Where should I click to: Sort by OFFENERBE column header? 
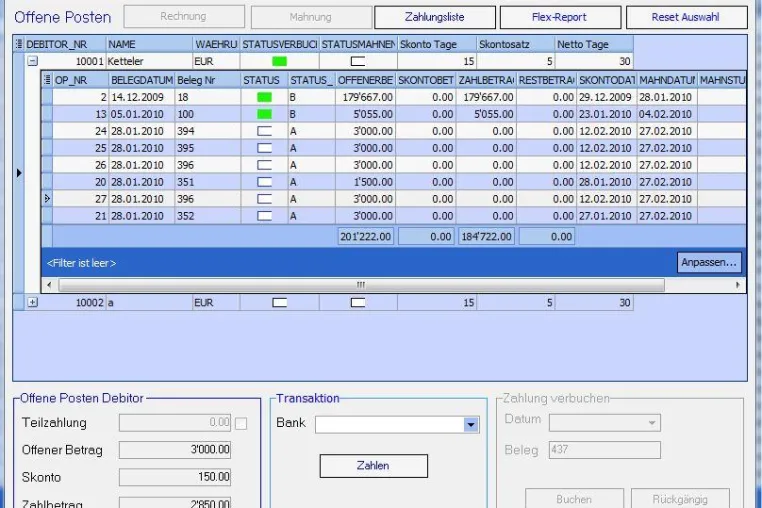(x=365, y=80)
